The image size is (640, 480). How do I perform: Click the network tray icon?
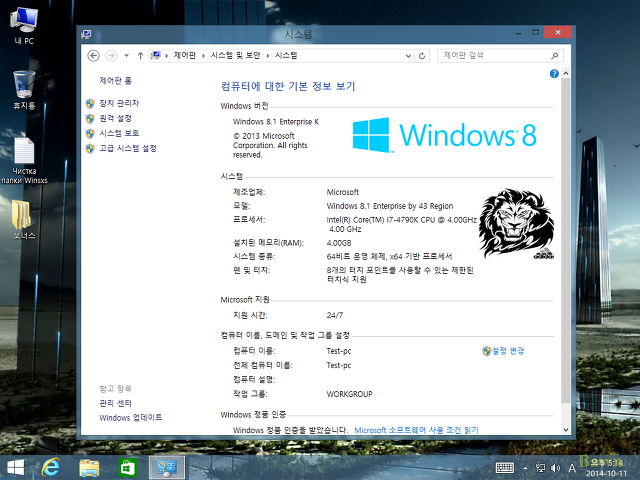pyautogui.click(x=540, y=468)
